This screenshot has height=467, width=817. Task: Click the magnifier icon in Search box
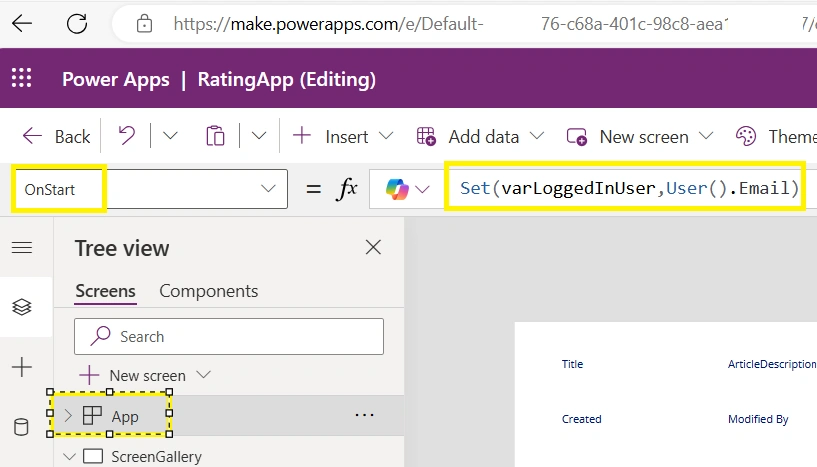coord(100,336)
